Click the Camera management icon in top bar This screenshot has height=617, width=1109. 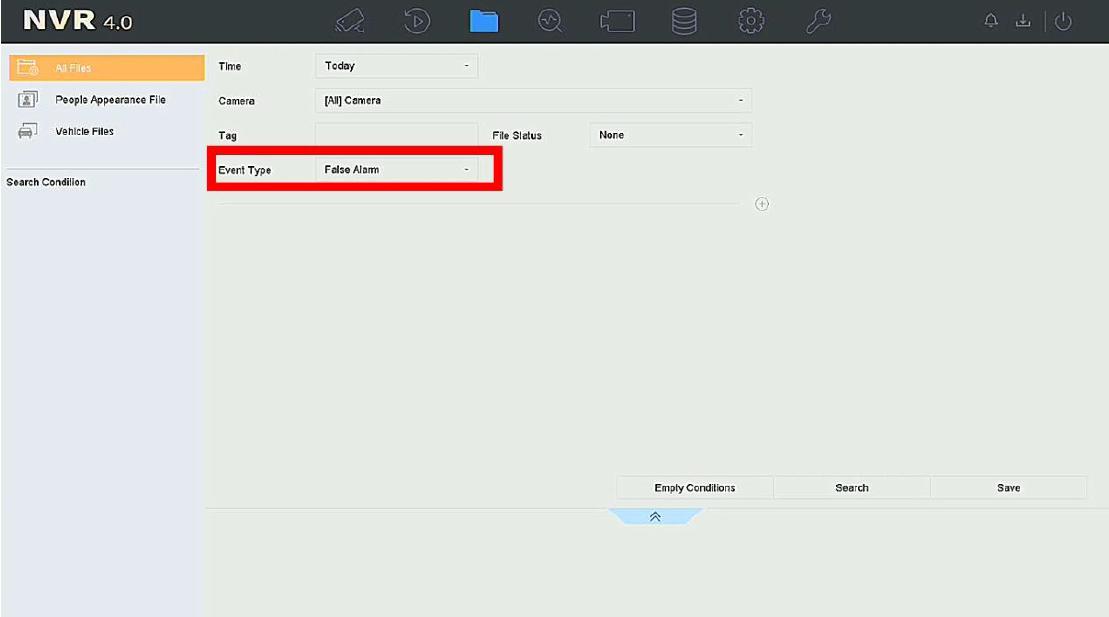coord(617,21)
